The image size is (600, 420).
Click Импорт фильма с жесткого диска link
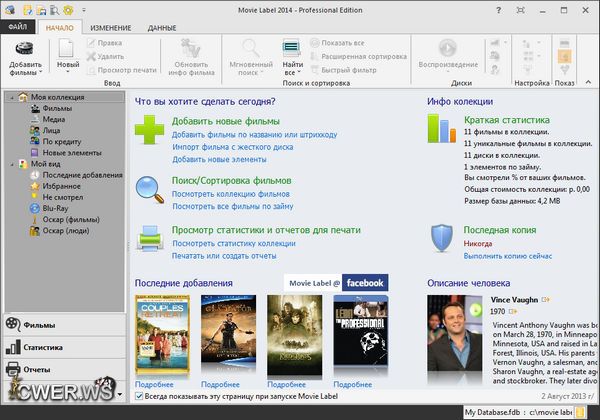coord(230,147)
